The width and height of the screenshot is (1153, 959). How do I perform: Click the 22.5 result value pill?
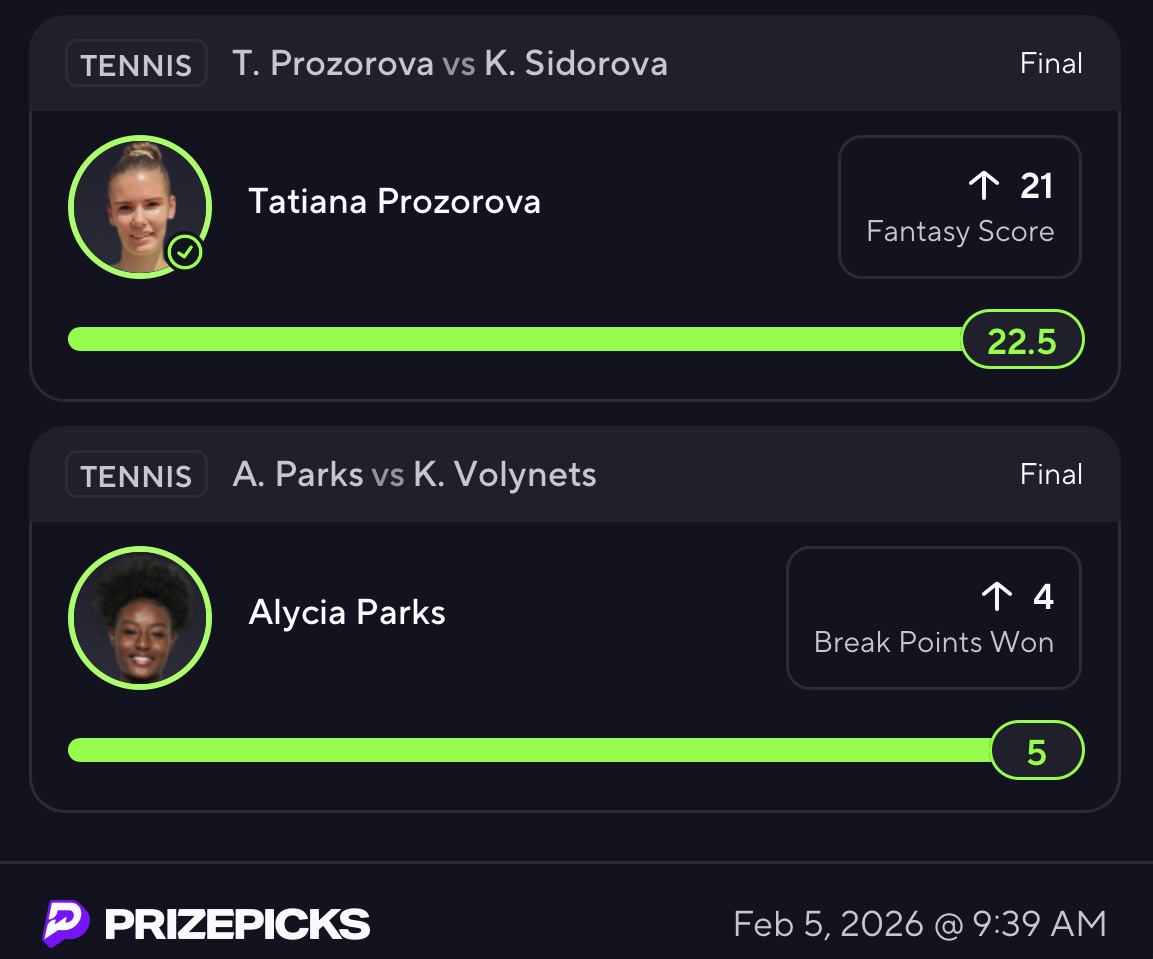[1022, 340]
